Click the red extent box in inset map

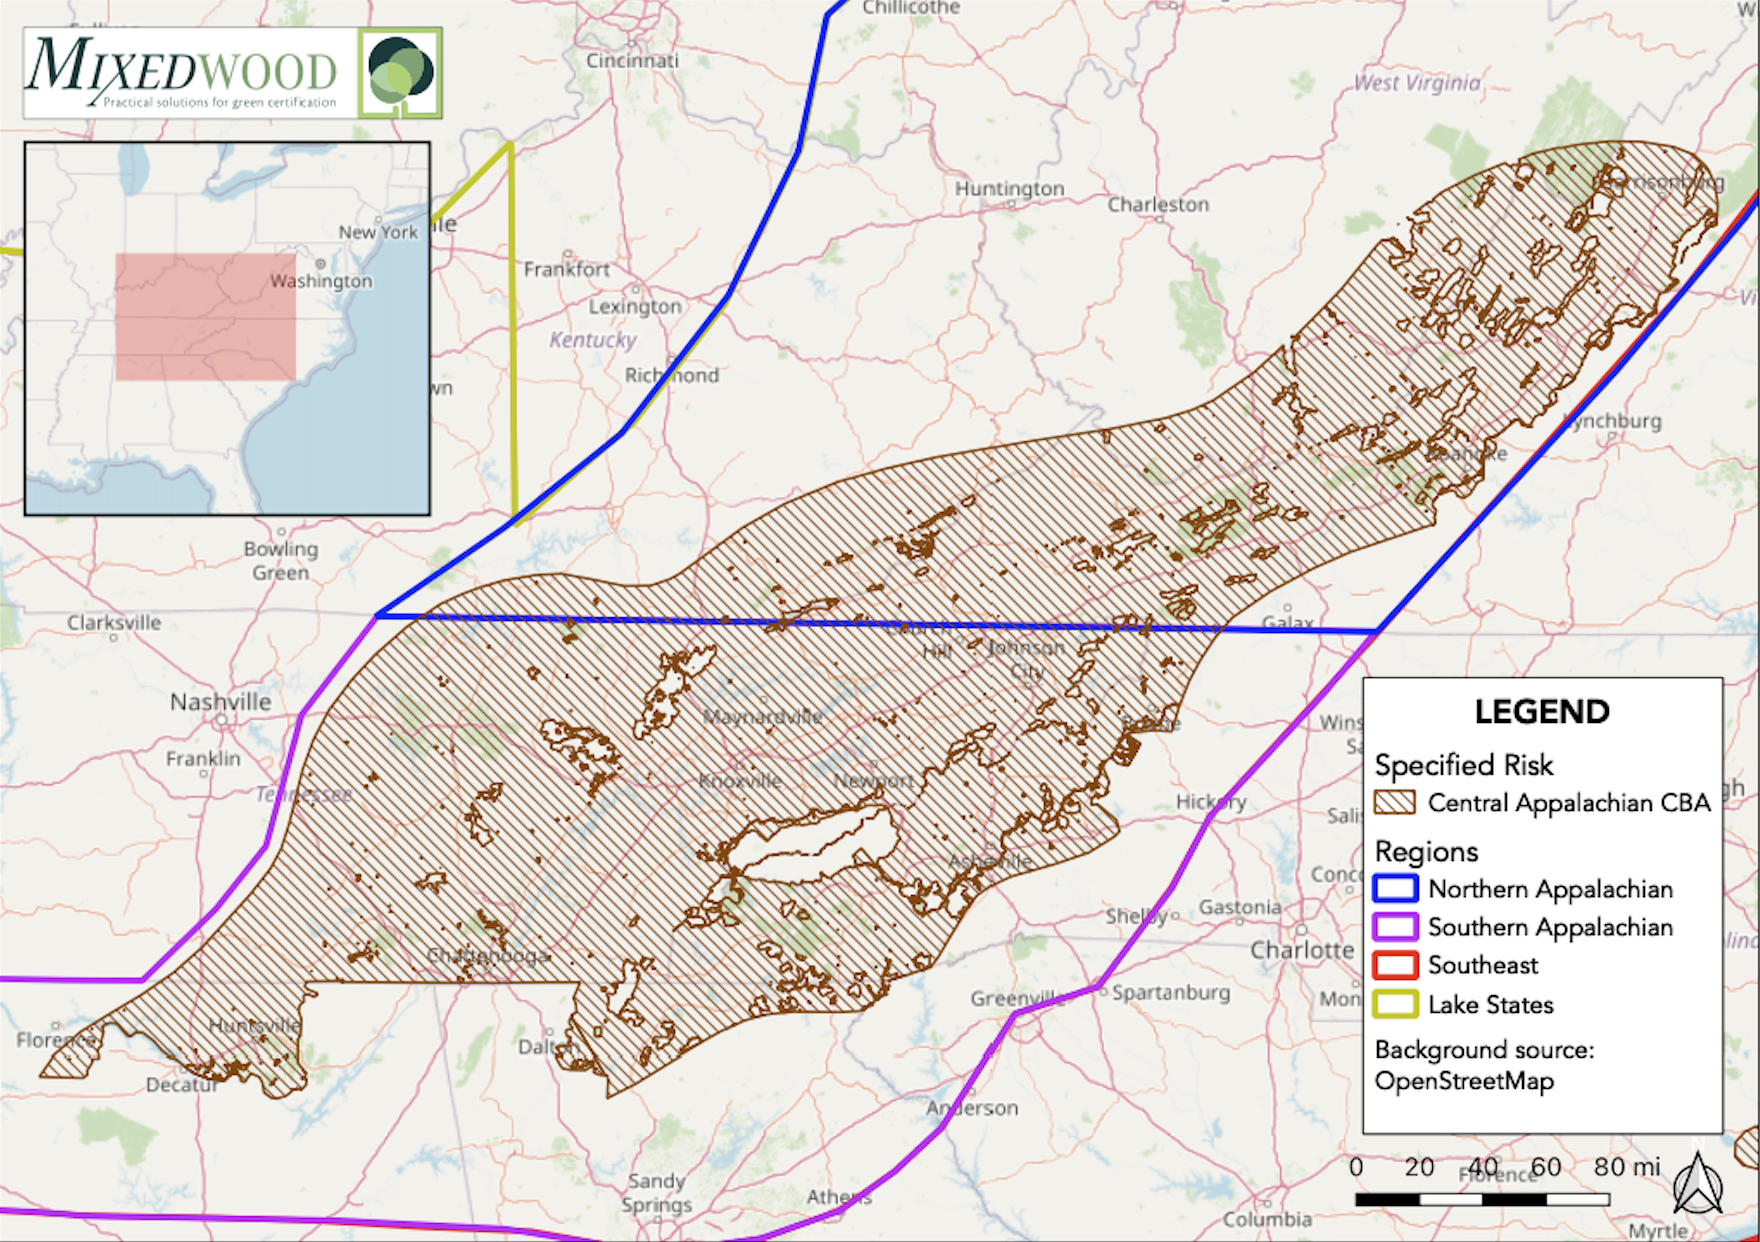pos(205,316)
